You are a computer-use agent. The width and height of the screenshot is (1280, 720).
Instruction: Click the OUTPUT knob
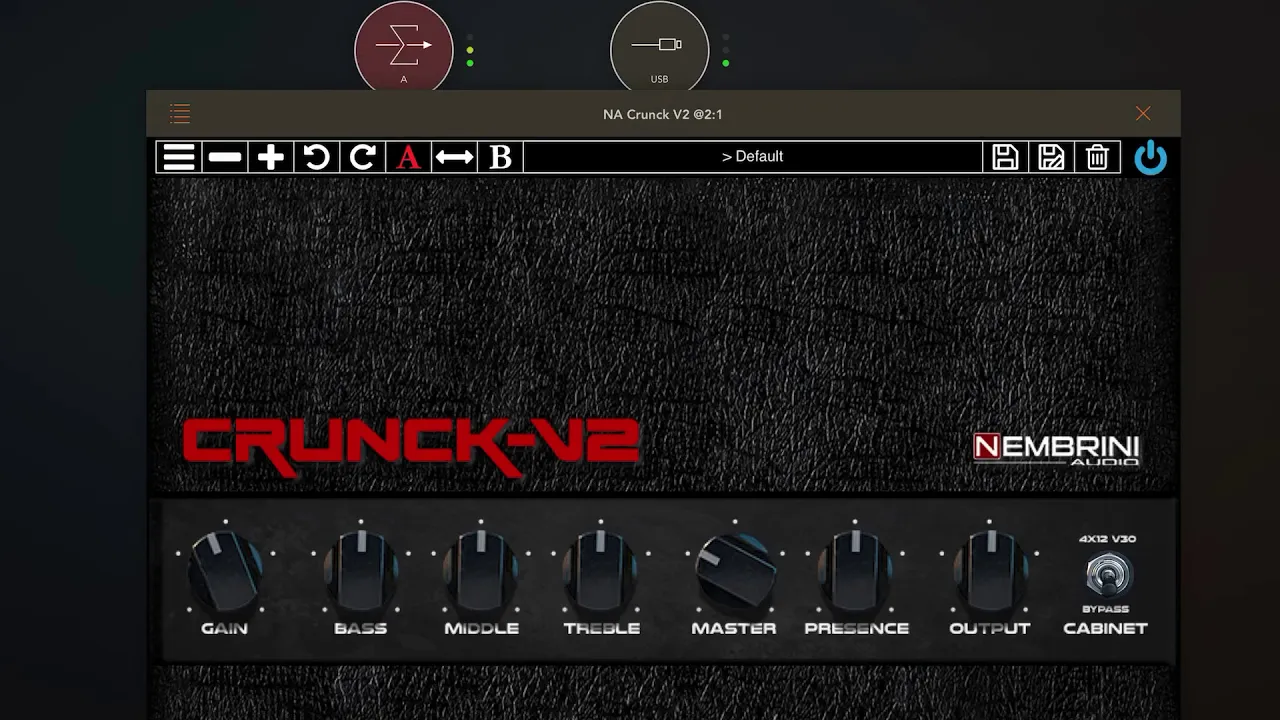click(990, 571)
